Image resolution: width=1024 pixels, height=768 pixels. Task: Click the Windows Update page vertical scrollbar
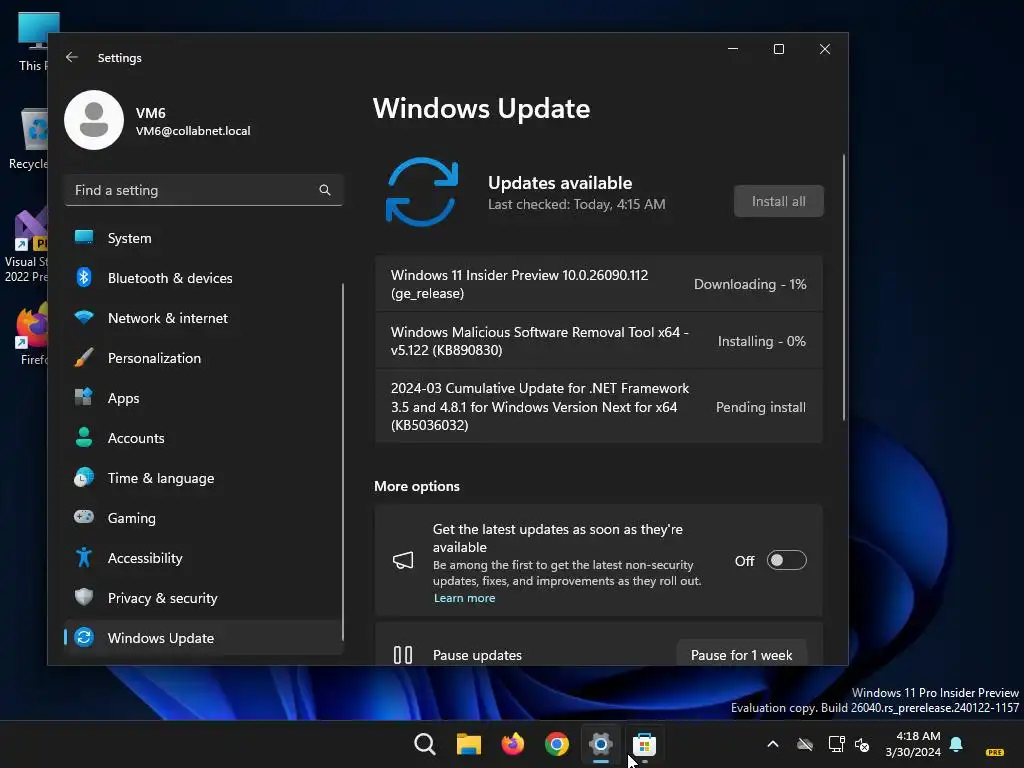tap(843, 287)
